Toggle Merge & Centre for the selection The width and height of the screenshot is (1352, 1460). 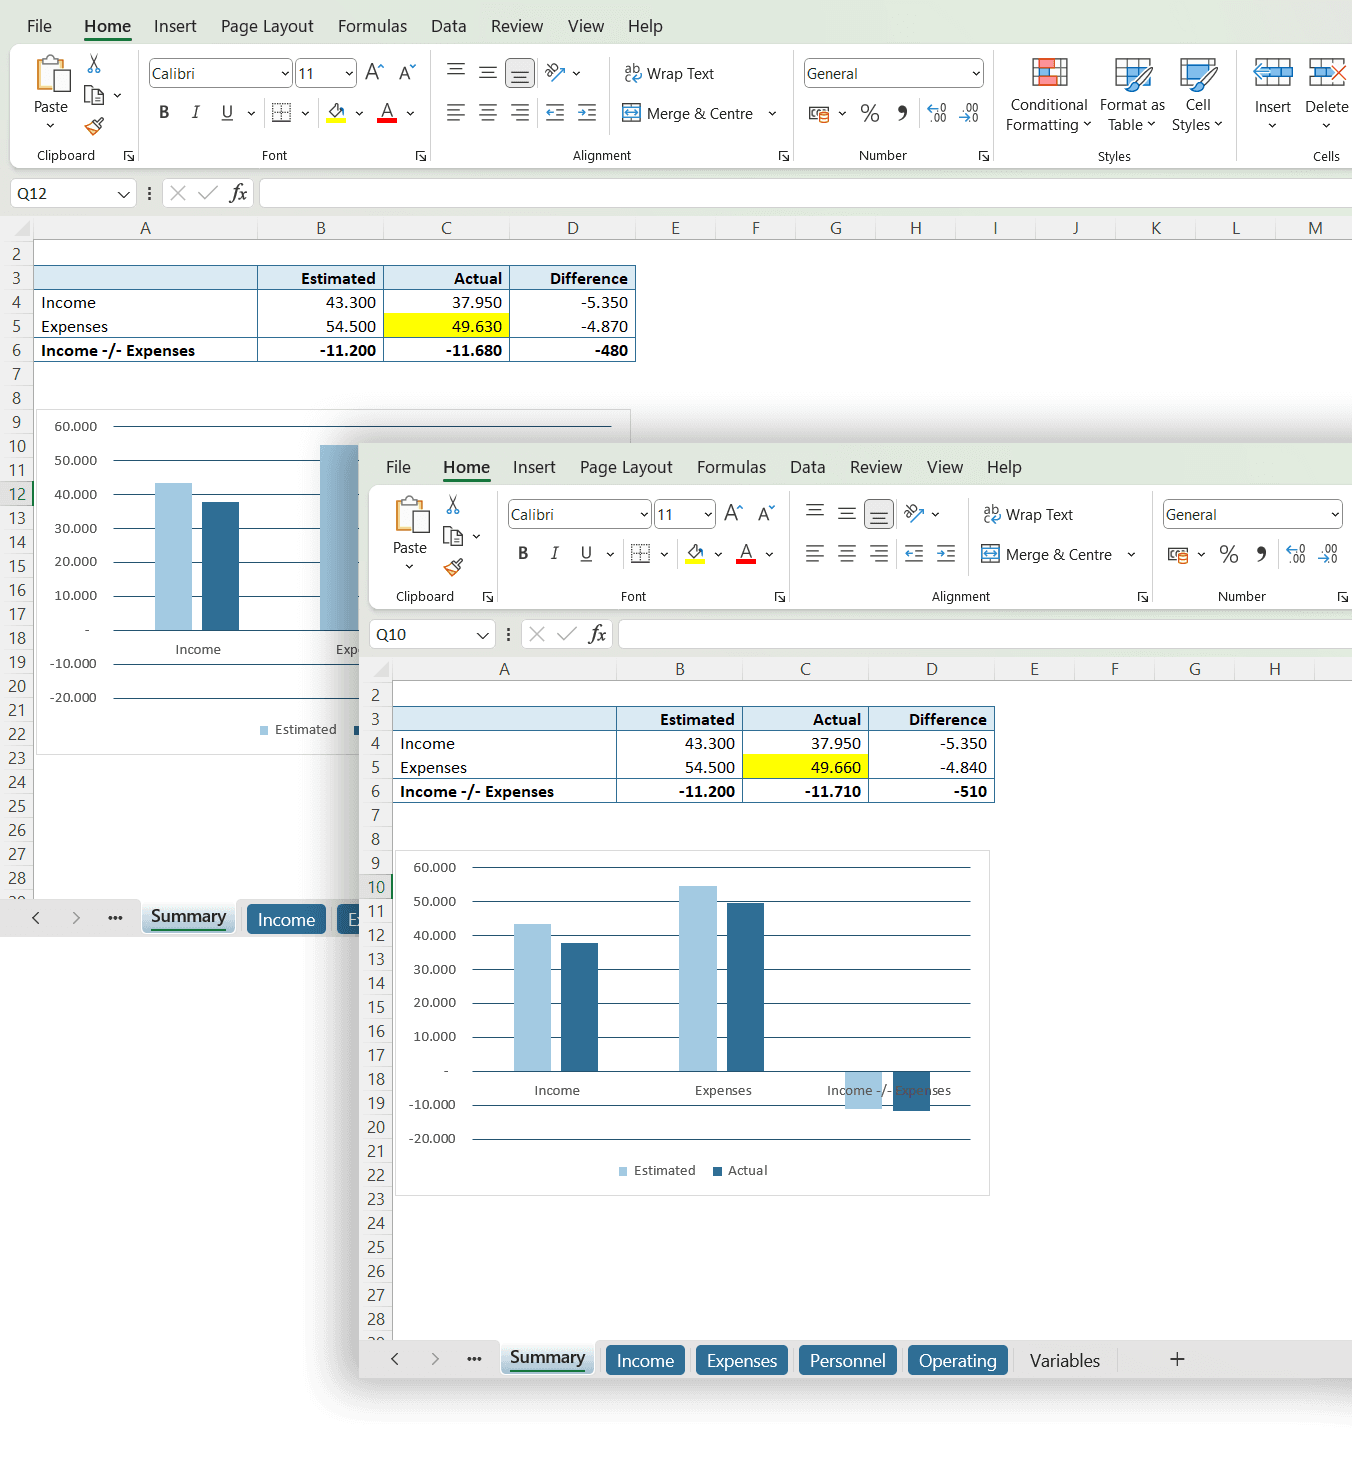[x=1048, y=554]
